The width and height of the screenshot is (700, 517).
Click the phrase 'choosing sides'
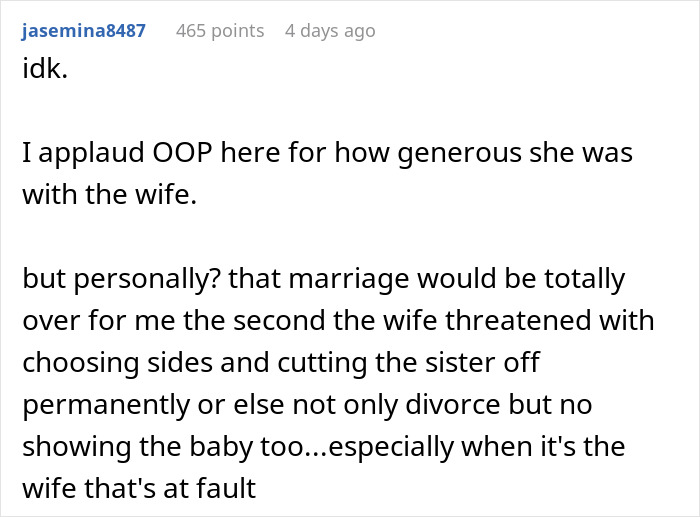pos(117,364)
